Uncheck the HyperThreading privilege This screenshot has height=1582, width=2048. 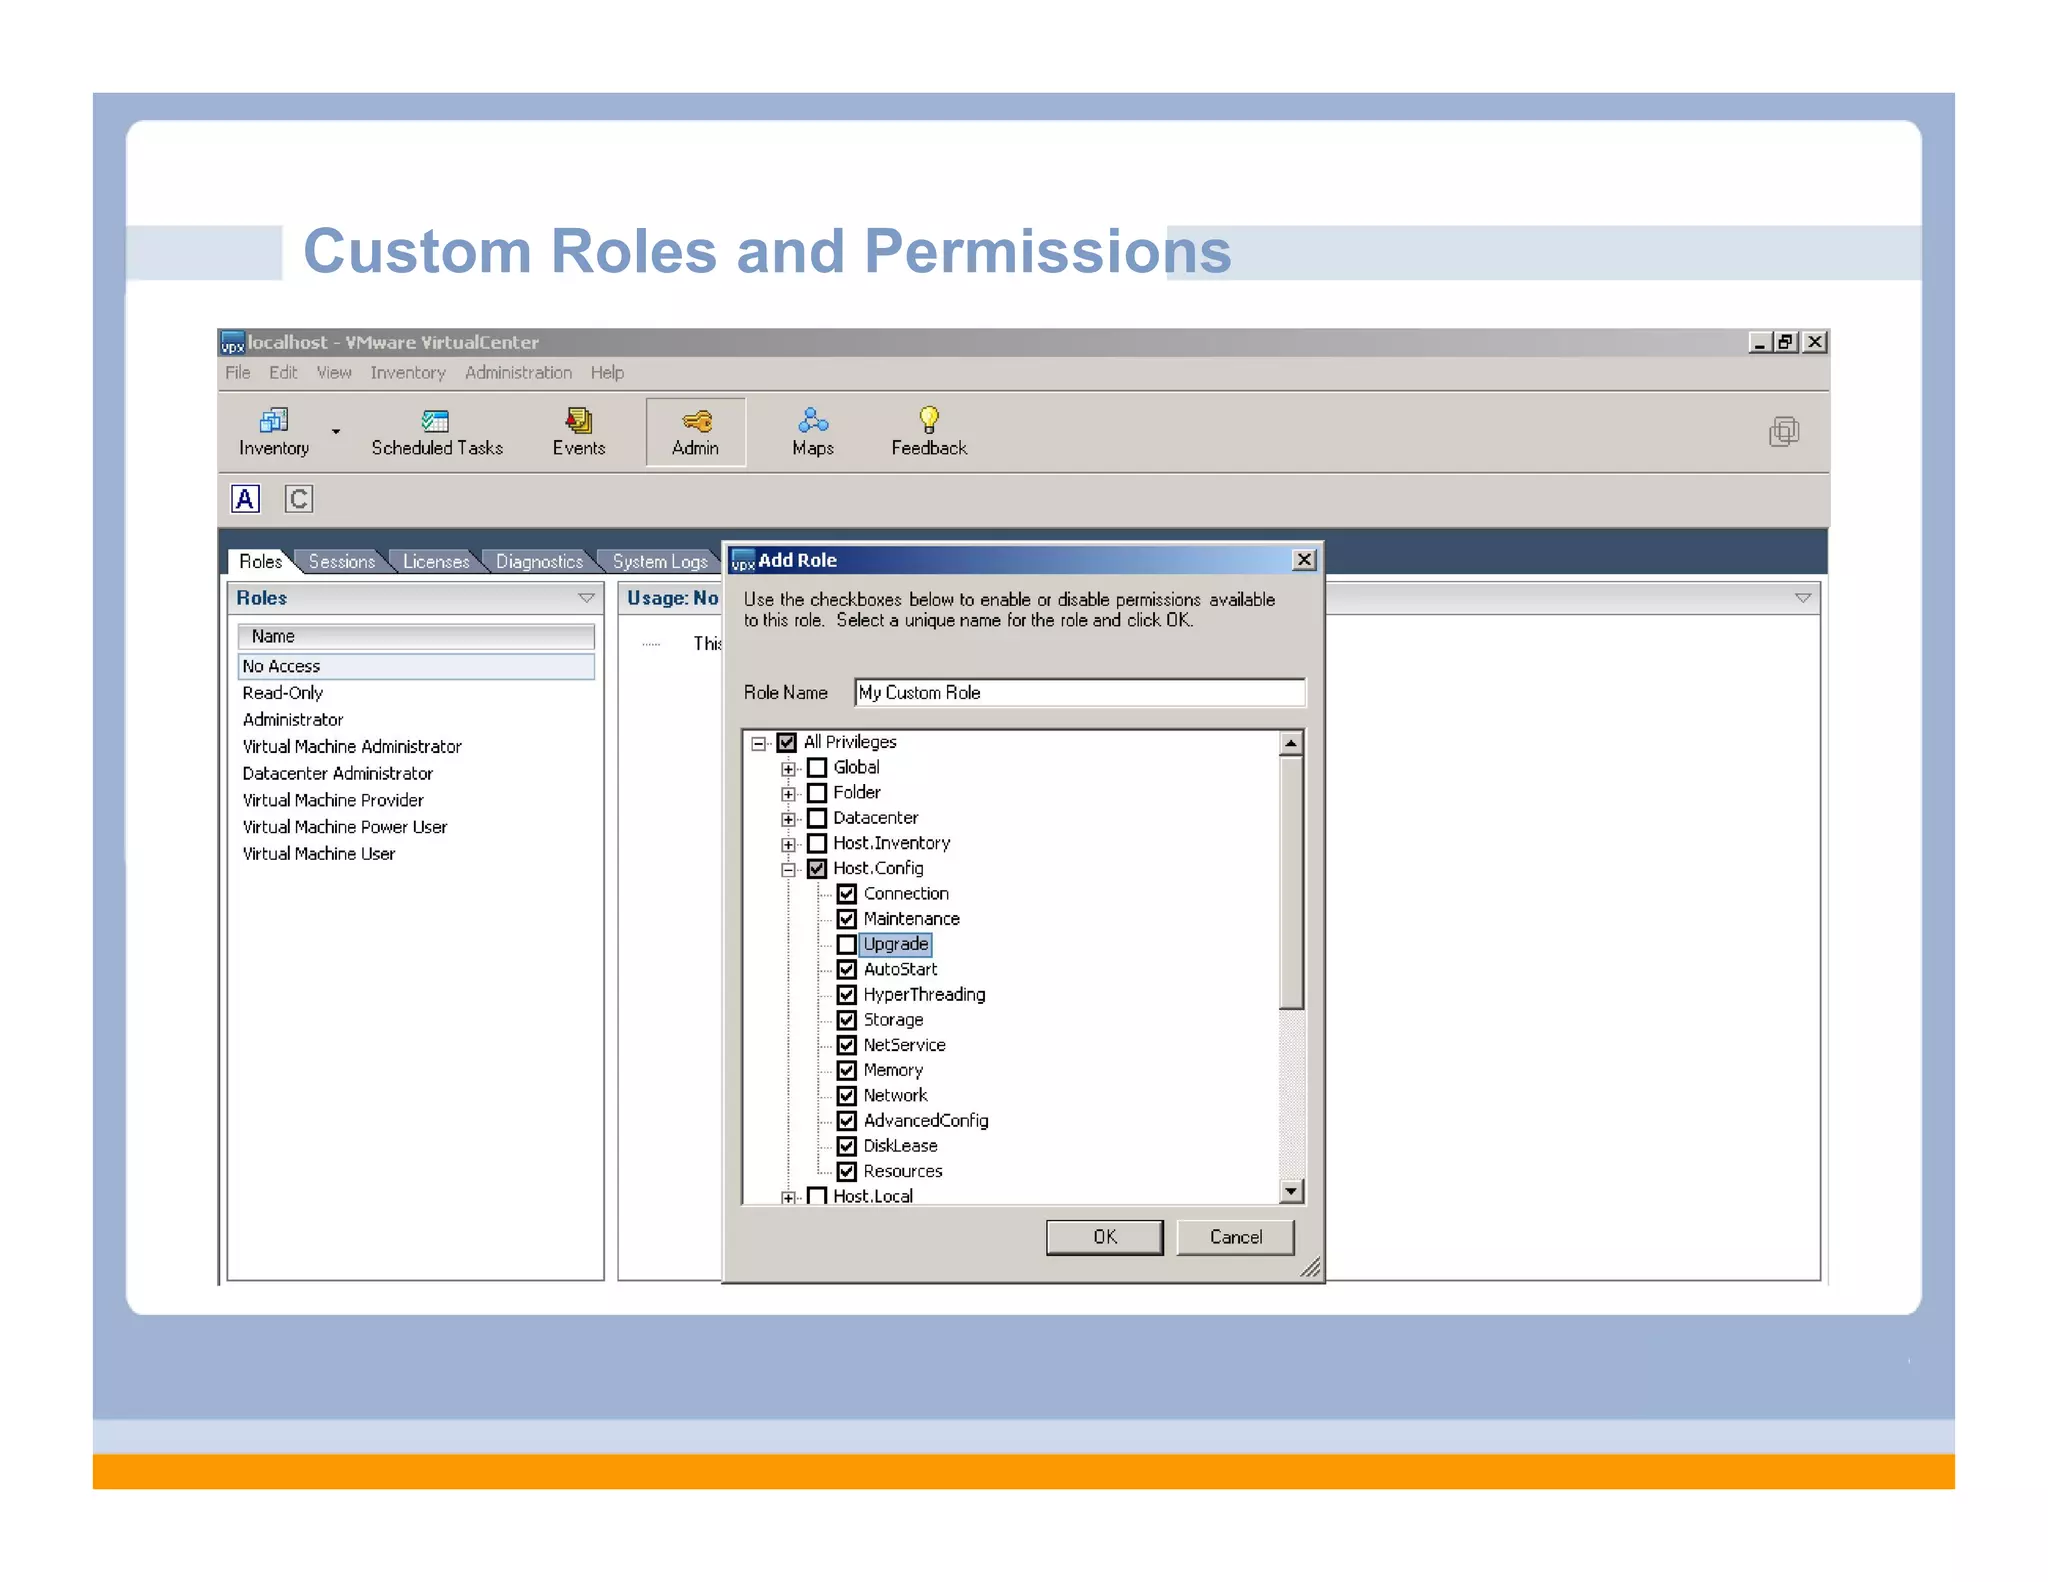[x=847, y=995]
